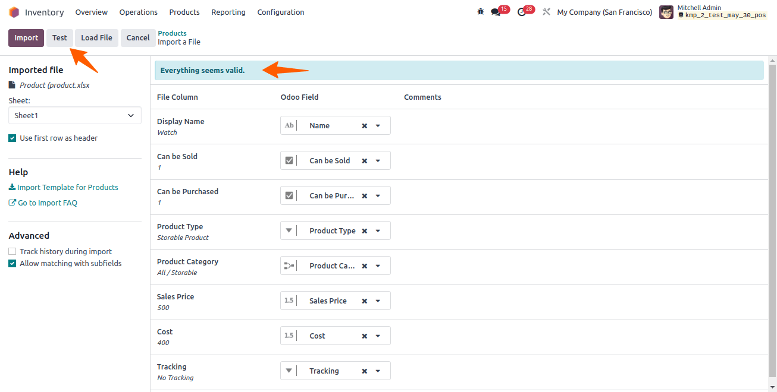This screenshot has height=392, width=777.
Task: Open the top Products menu
Action: point(184,12)
